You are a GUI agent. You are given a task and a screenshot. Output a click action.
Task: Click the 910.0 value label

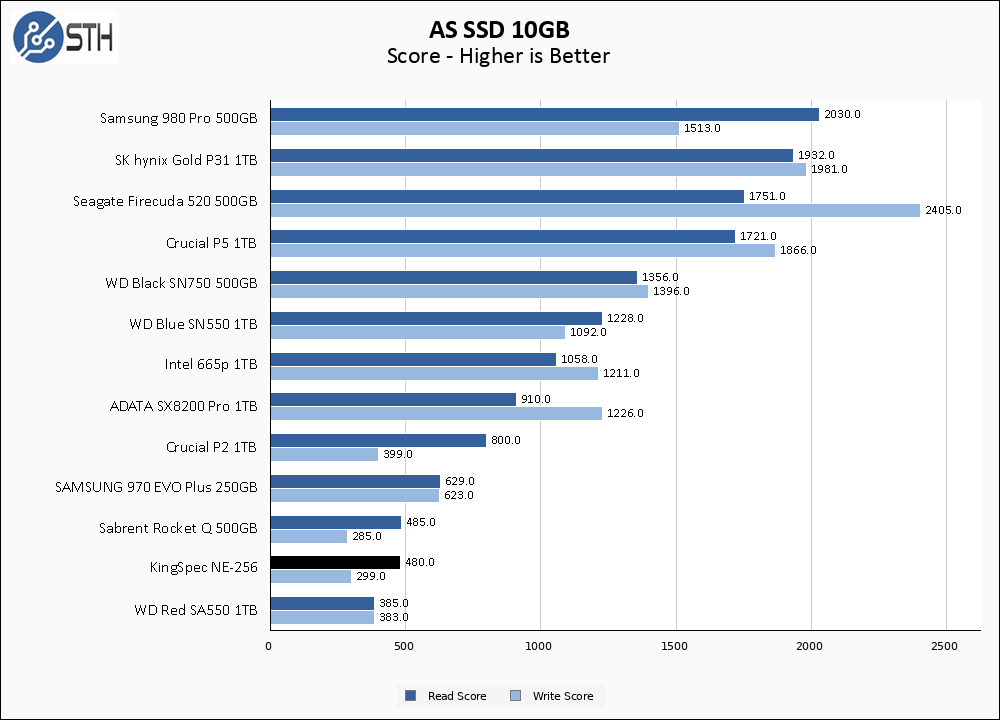[536, 399]
